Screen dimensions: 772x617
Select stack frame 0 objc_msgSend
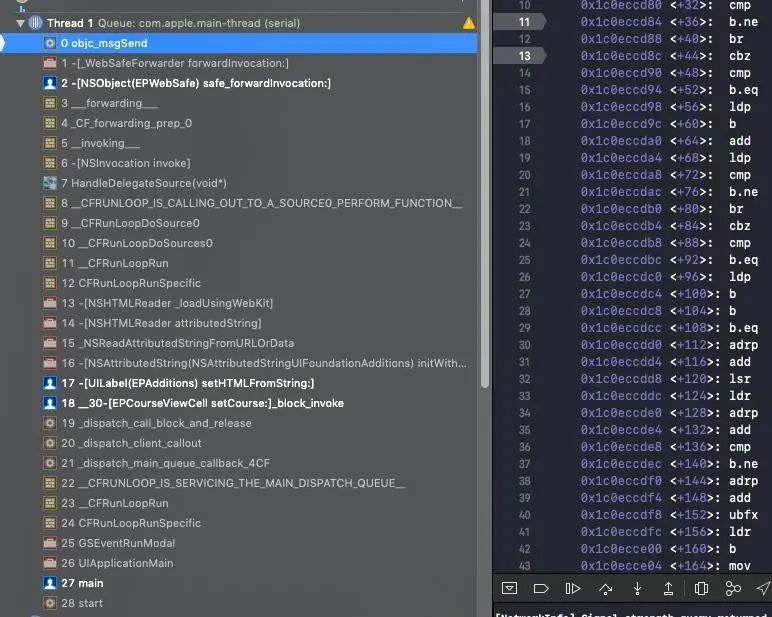[x=239, y=43]
